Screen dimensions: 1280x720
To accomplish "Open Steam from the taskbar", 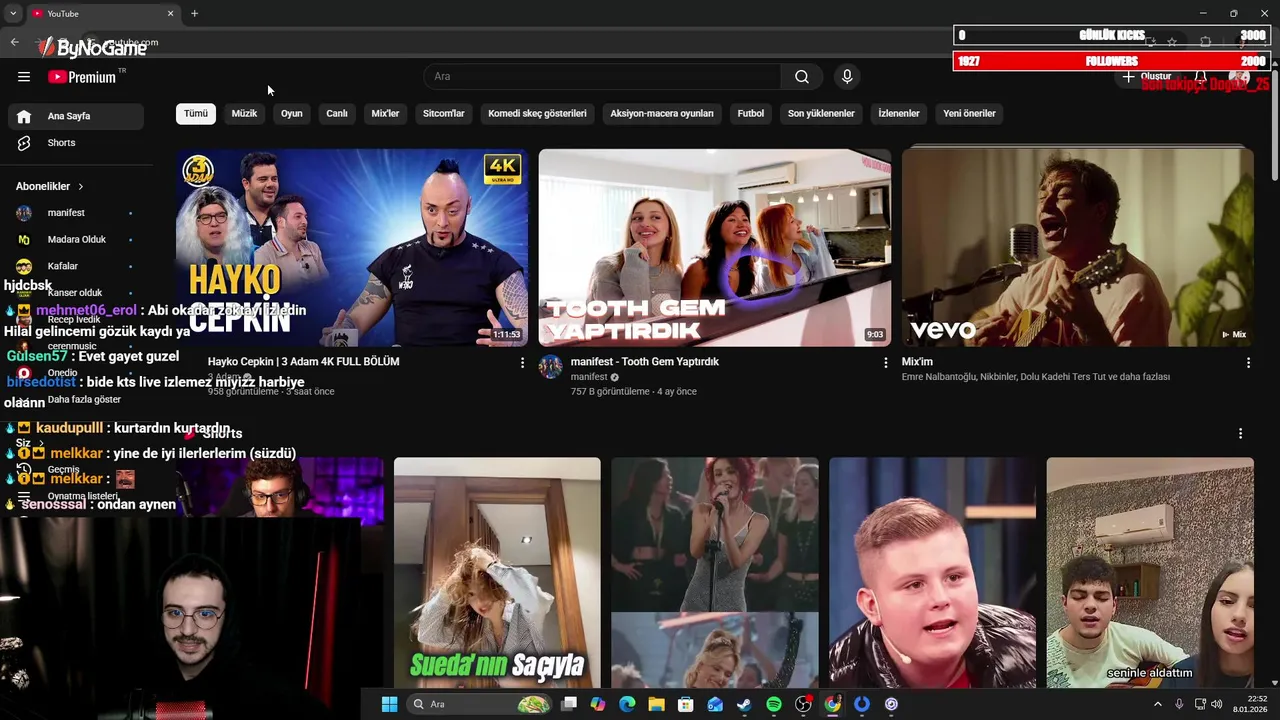I will tap(744, 704).
